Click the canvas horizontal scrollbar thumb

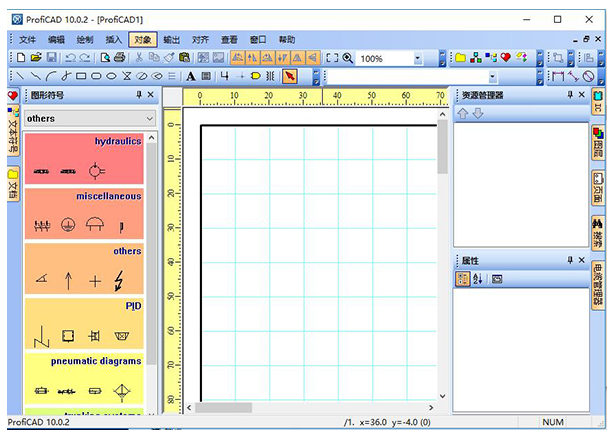pyautogui.click(x=223, y=407)
